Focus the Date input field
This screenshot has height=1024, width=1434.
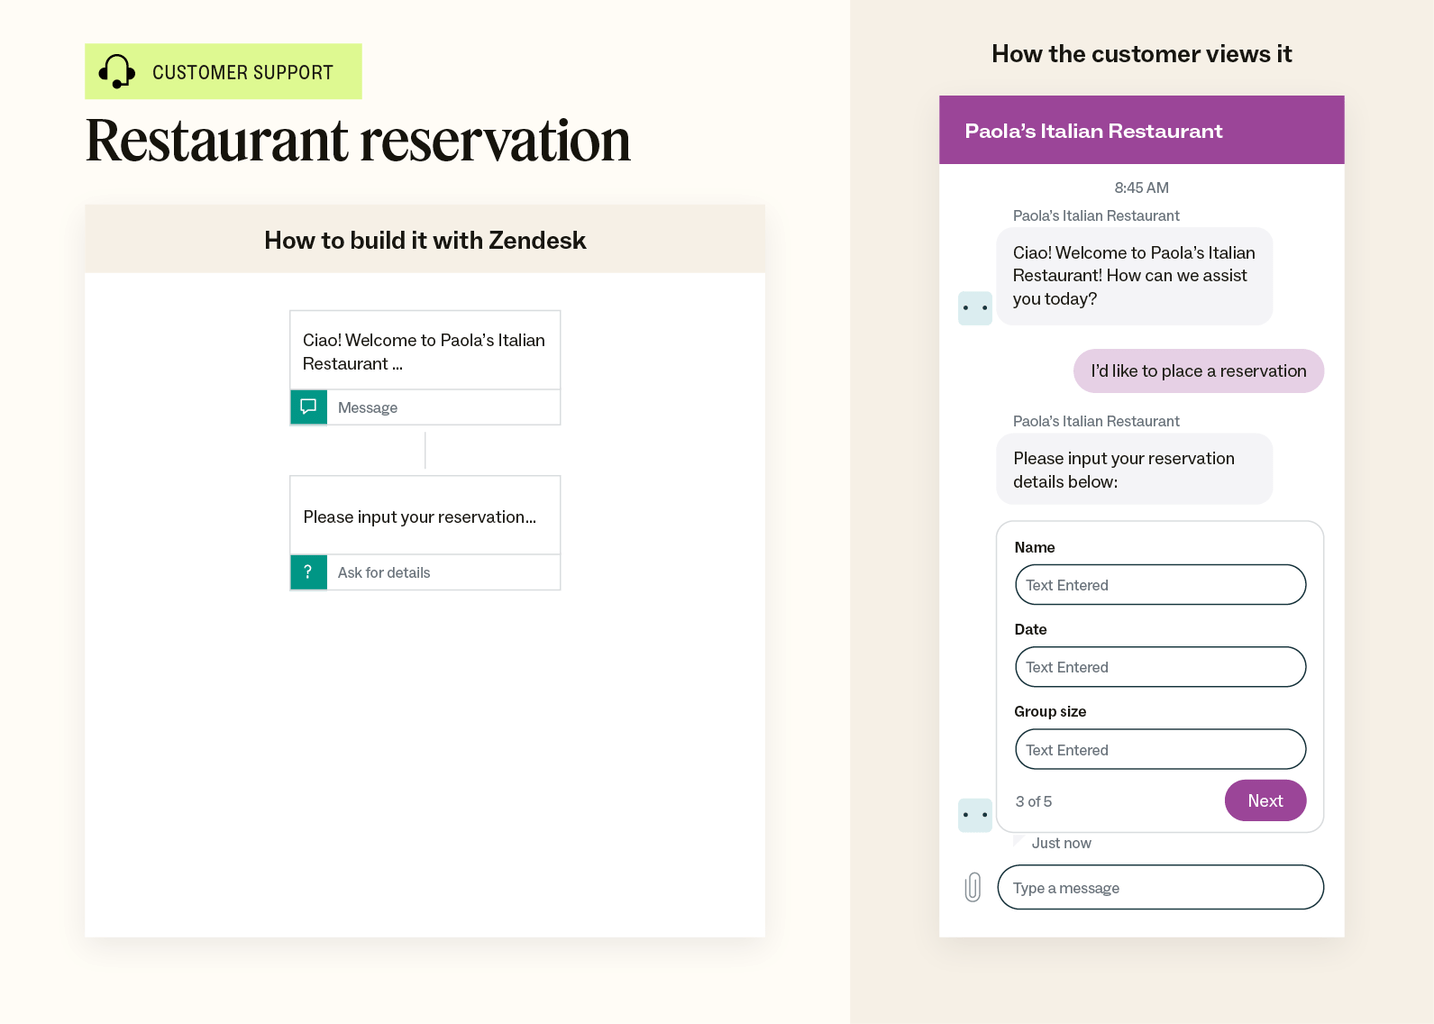pyautogui.click(x=1160, y=667)
